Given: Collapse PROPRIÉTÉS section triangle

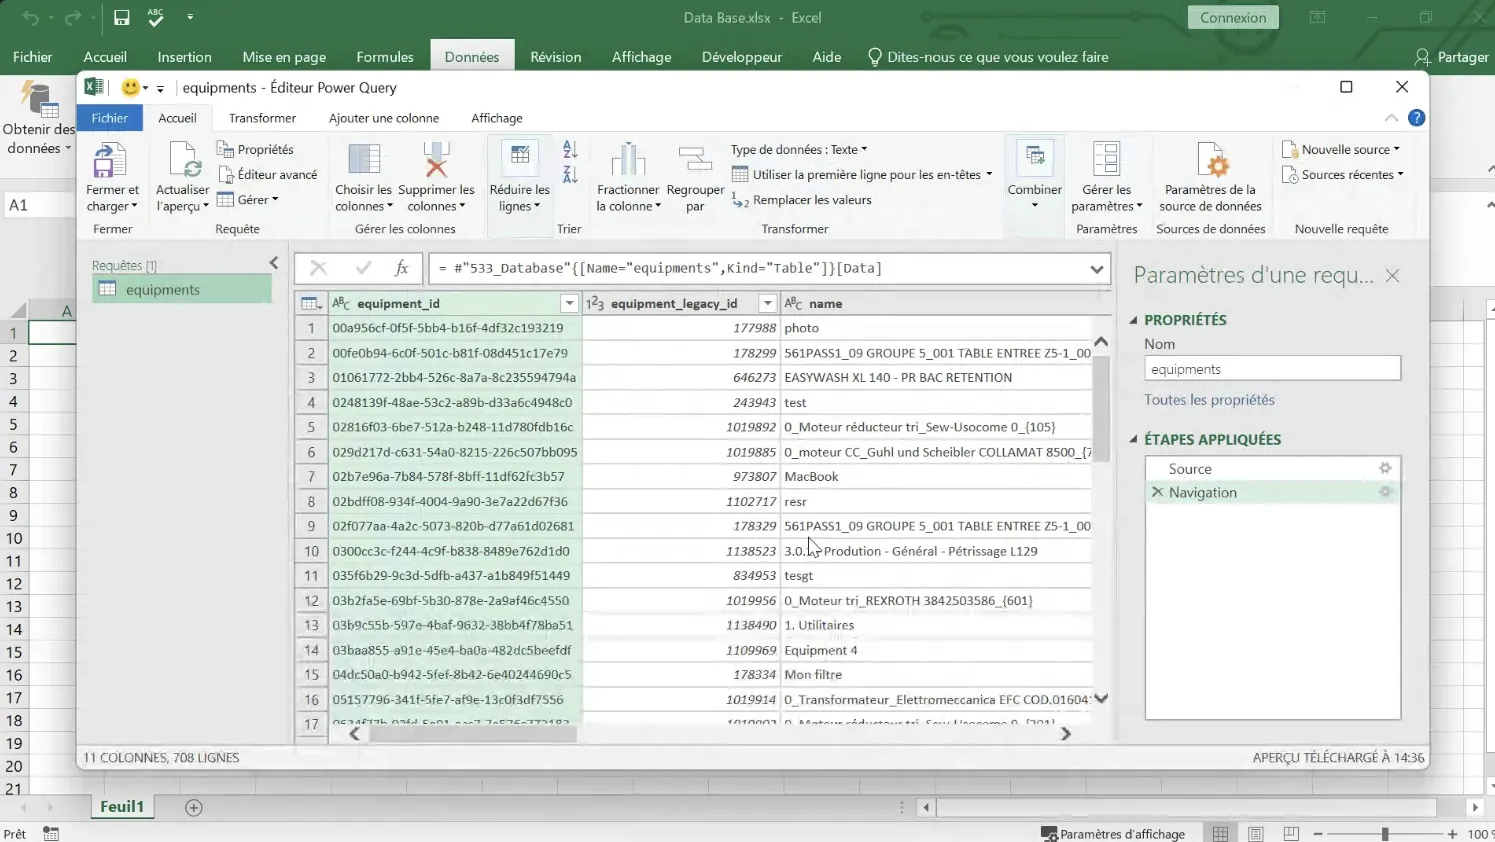Looking at the screenshot, I should [1134, 320].
